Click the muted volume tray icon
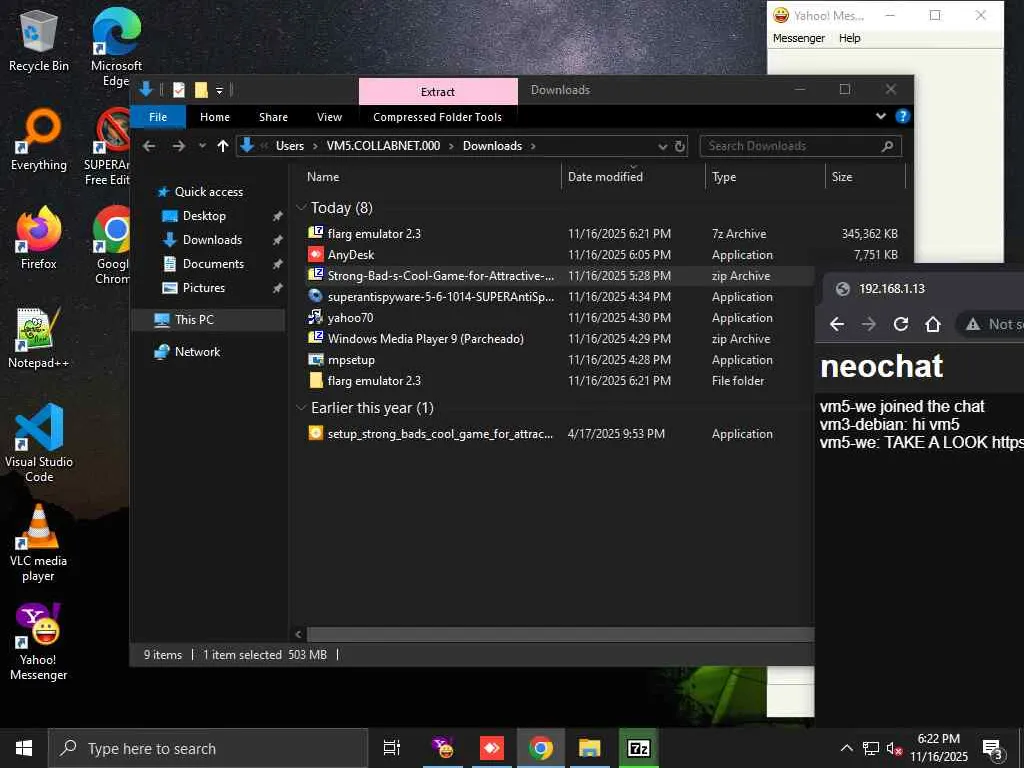 (893, 748)
